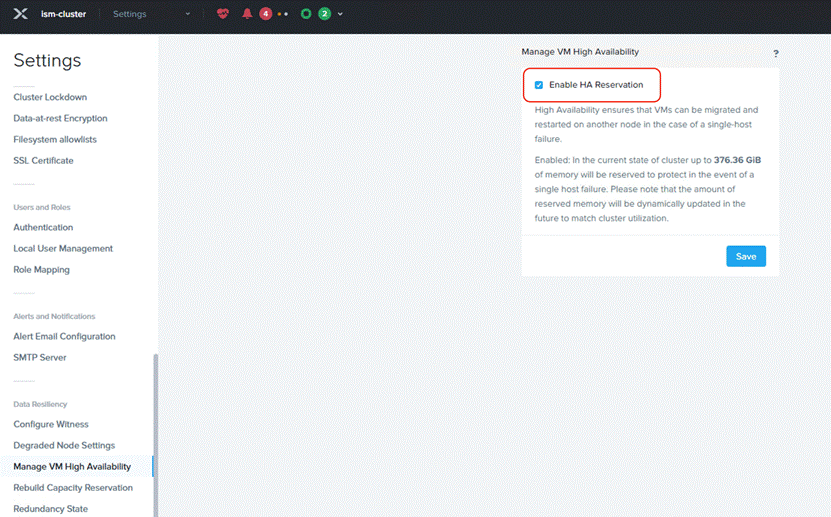Viewport: 831px width, 517px height.
Task: Open Cluster Lockdown settings
Action: pyautogui.click(x=50, y=97)
